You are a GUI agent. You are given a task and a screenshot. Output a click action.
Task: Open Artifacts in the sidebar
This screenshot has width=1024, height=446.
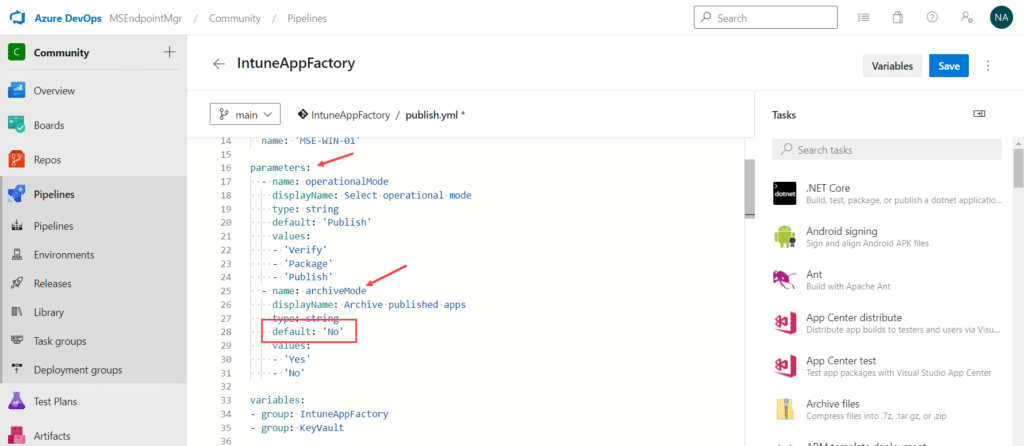pos(52,436)
